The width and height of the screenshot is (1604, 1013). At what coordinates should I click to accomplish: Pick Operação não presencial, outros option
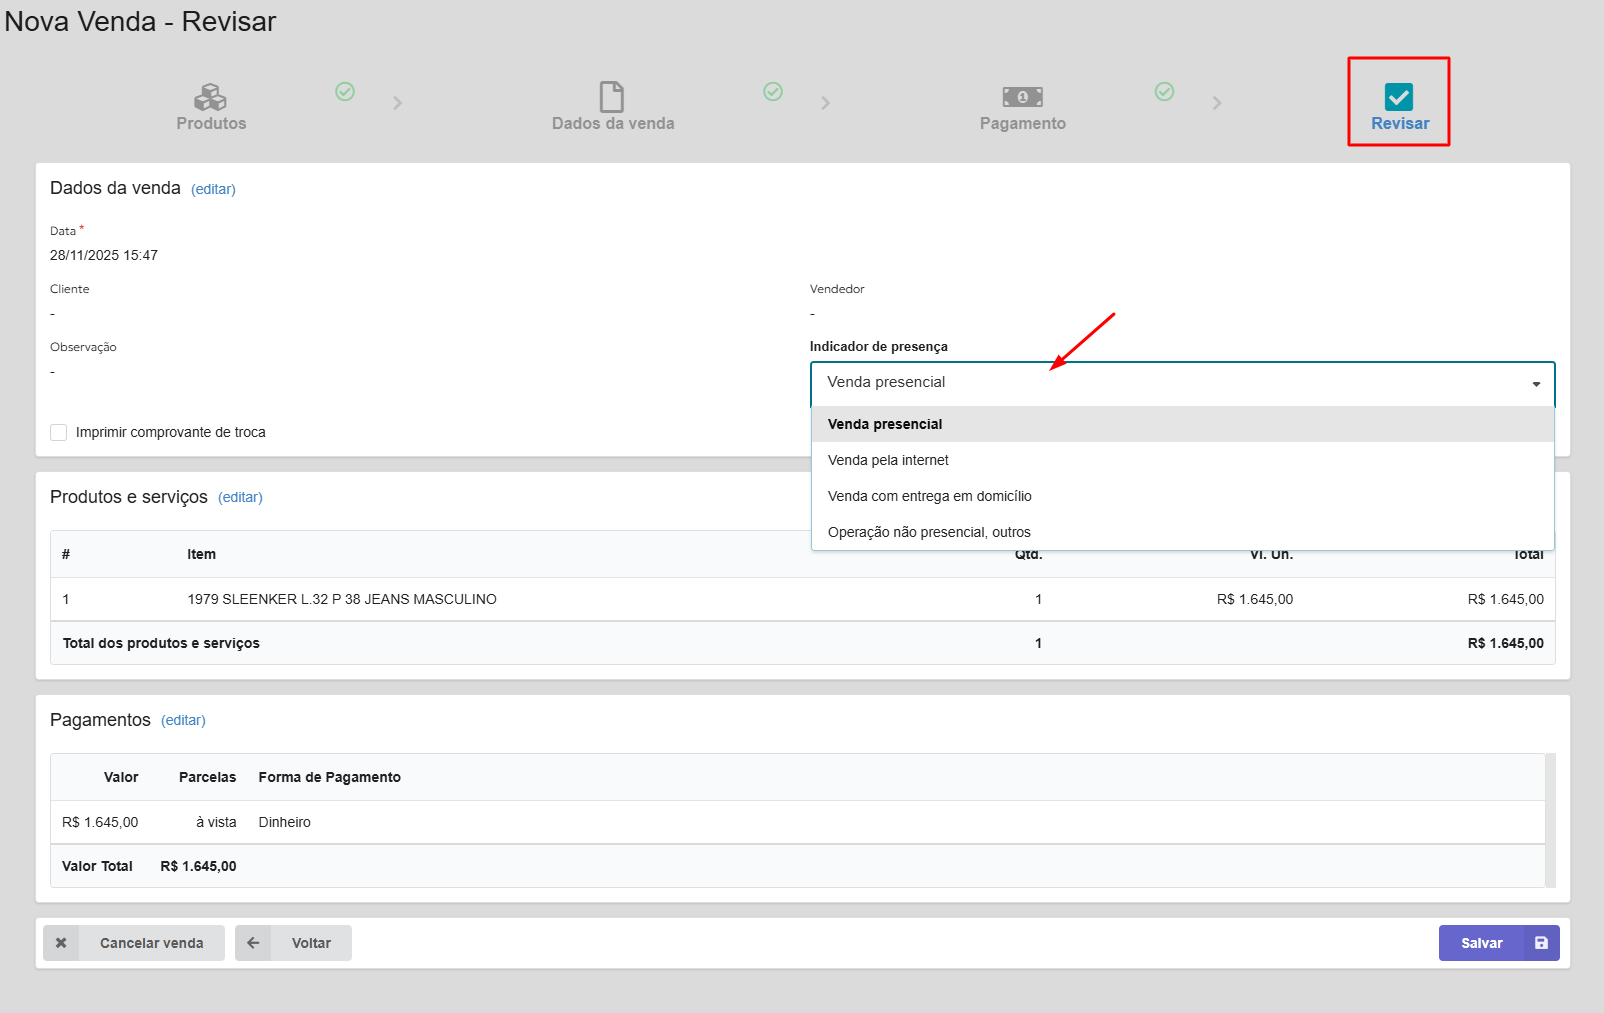tap(929, 532)
